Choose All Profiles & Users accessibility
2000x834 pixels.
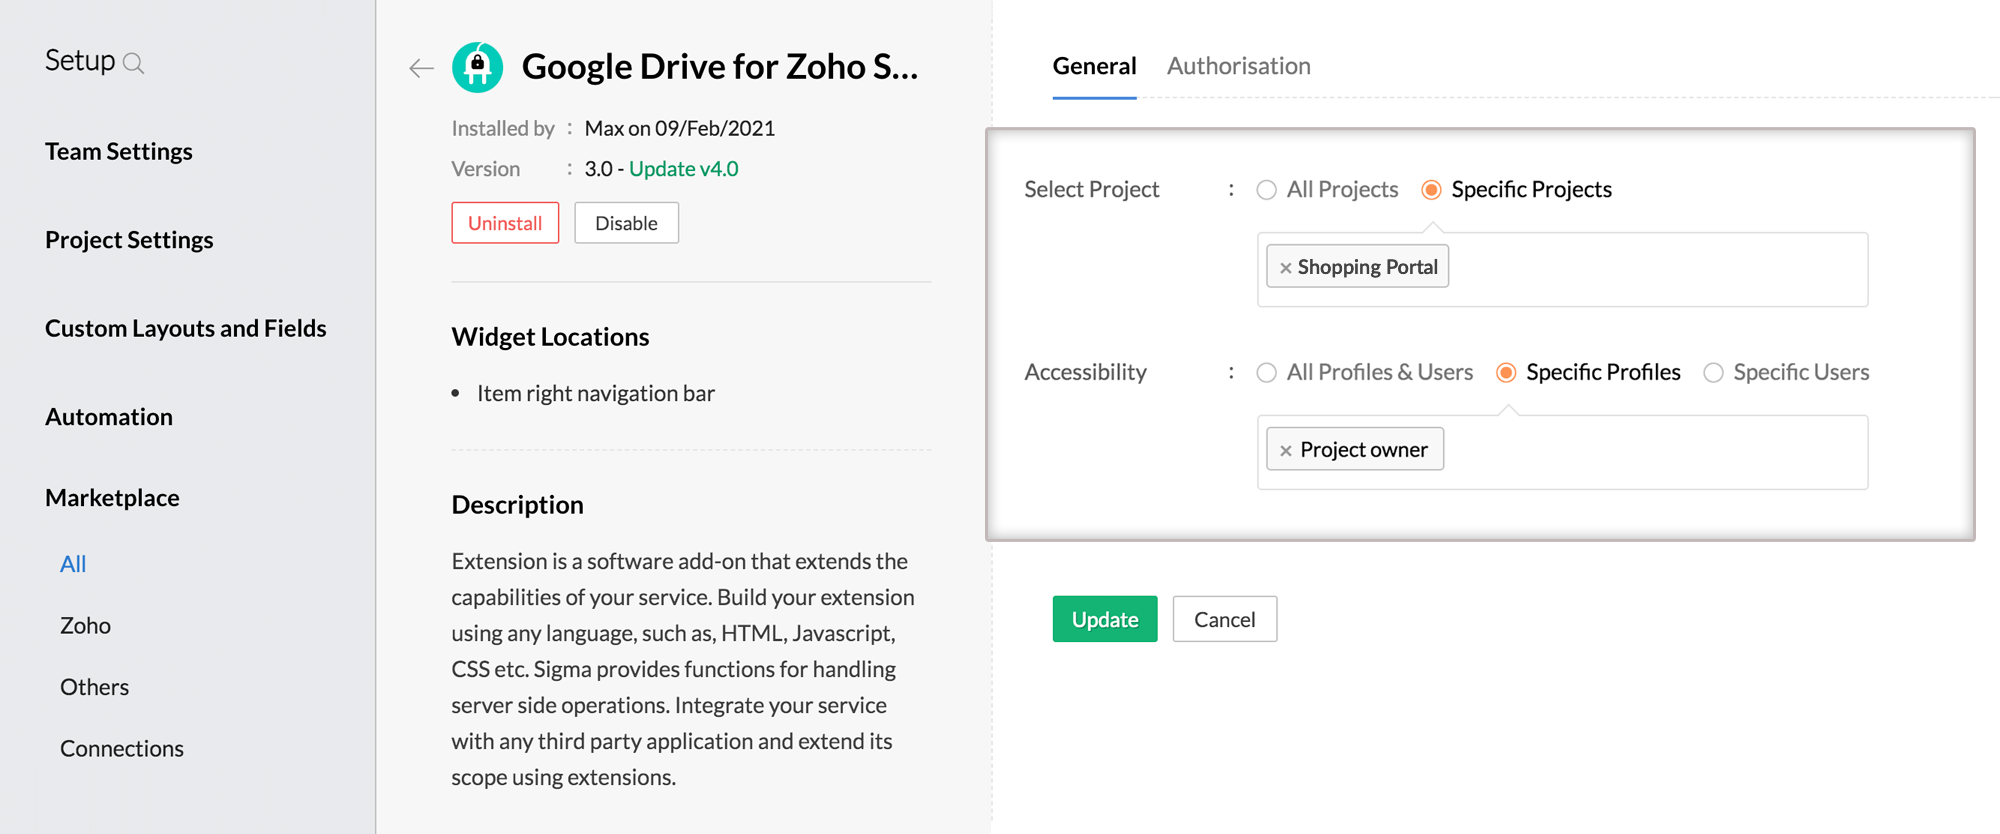[x=1267, y=373]
